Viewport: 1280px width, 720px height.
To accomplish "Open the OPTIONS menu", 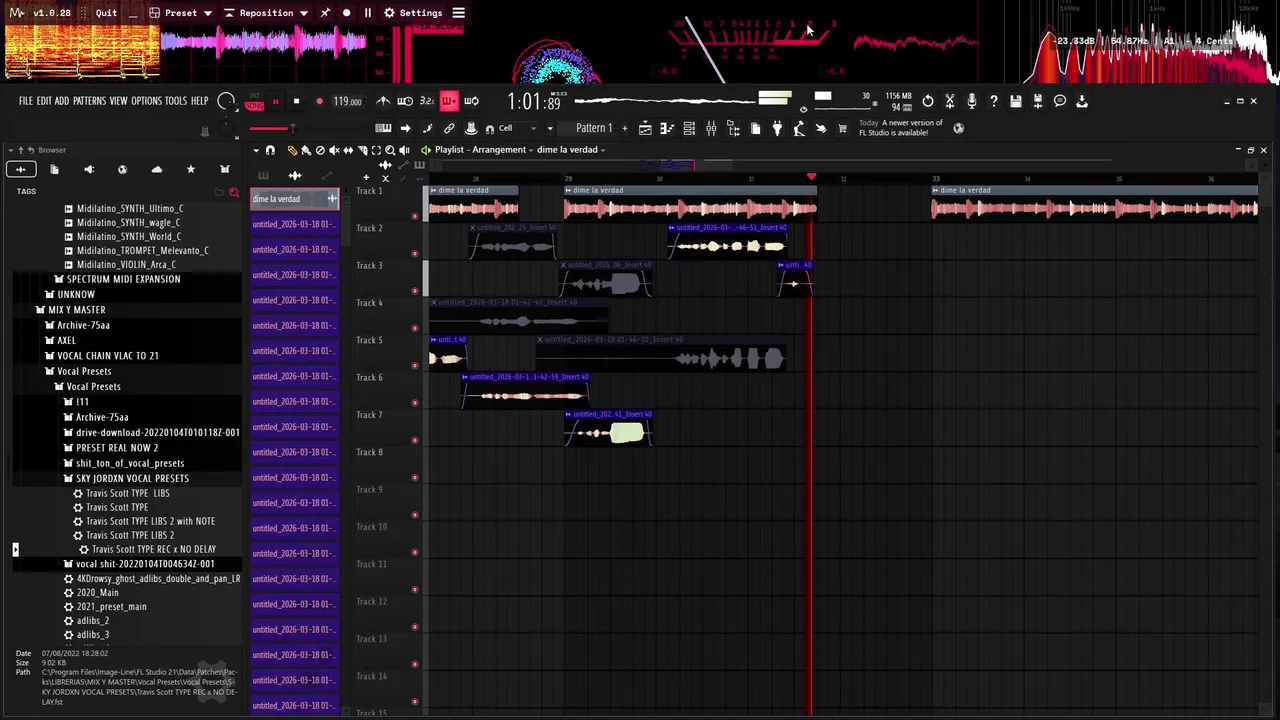I will click(x=146, y=101).
